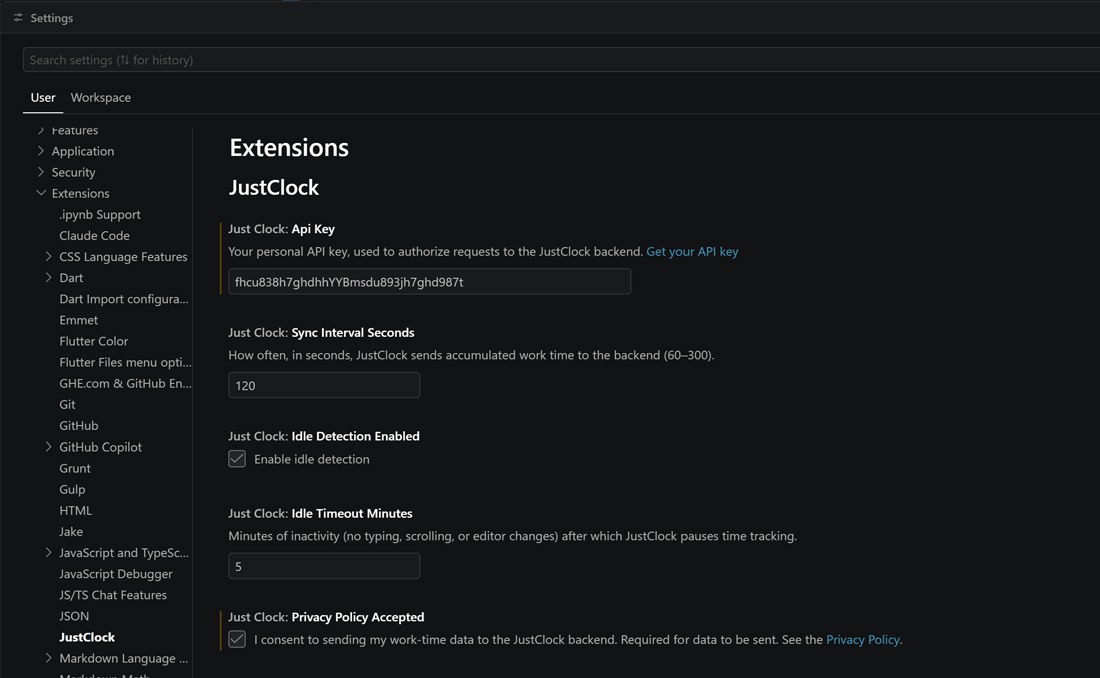The height and width of the screenshot is (678, 1100).
Task: Select JustClock in the settings tree
Action: click(x=87, y=637)
